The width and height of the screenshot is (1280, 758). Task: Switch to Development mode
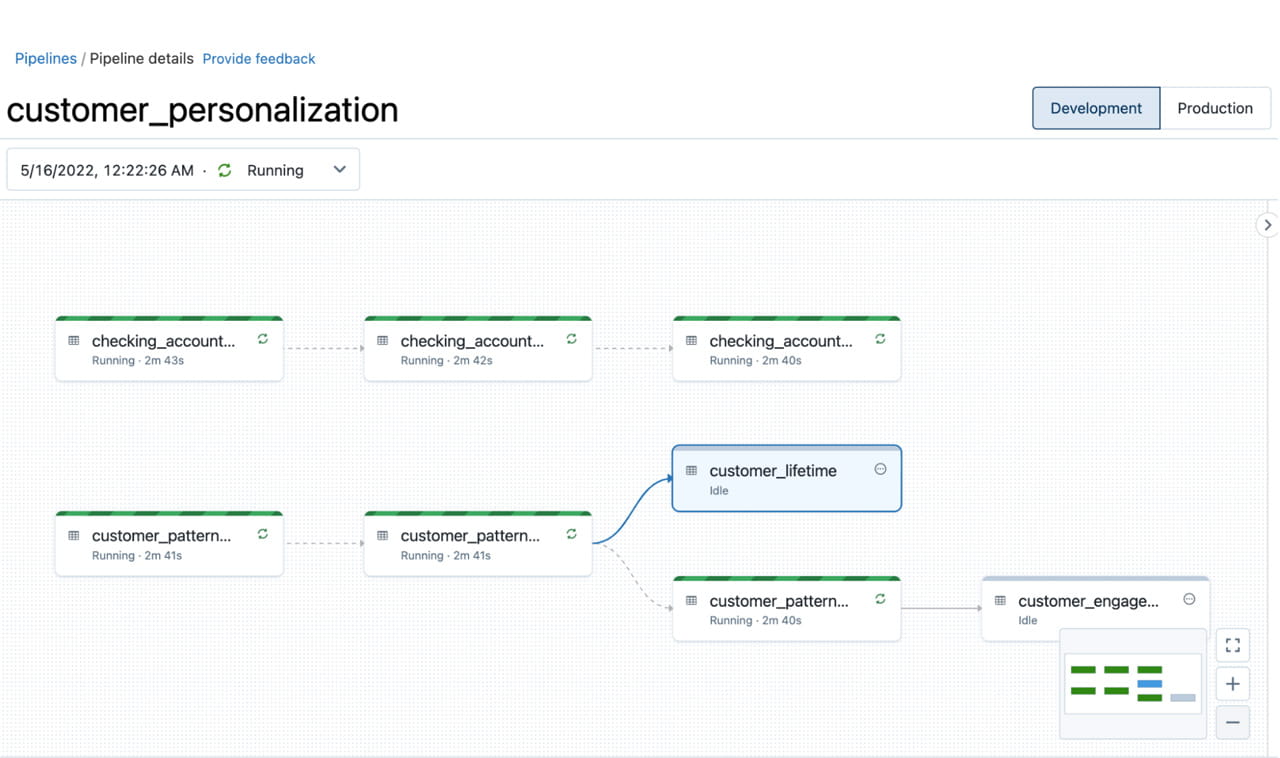tap(1095, 108)
